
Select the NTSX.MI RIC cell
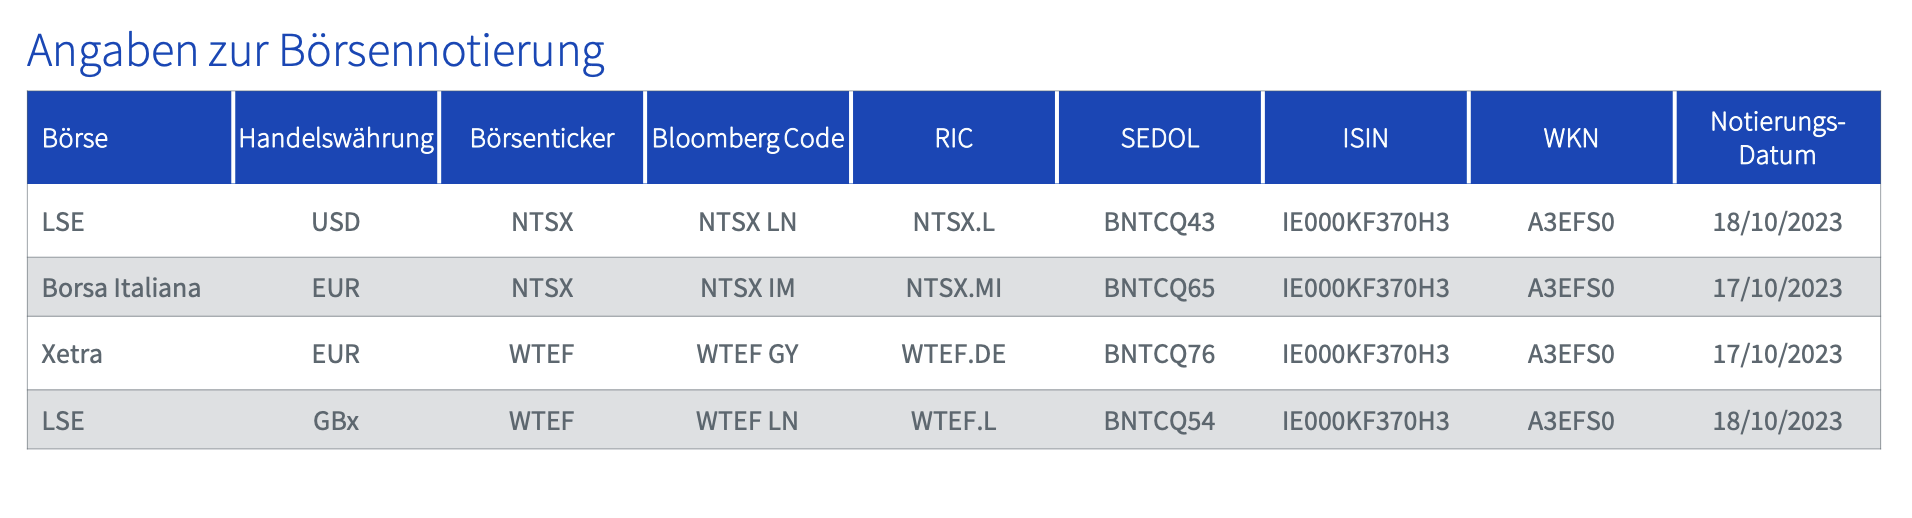(954, 288)
